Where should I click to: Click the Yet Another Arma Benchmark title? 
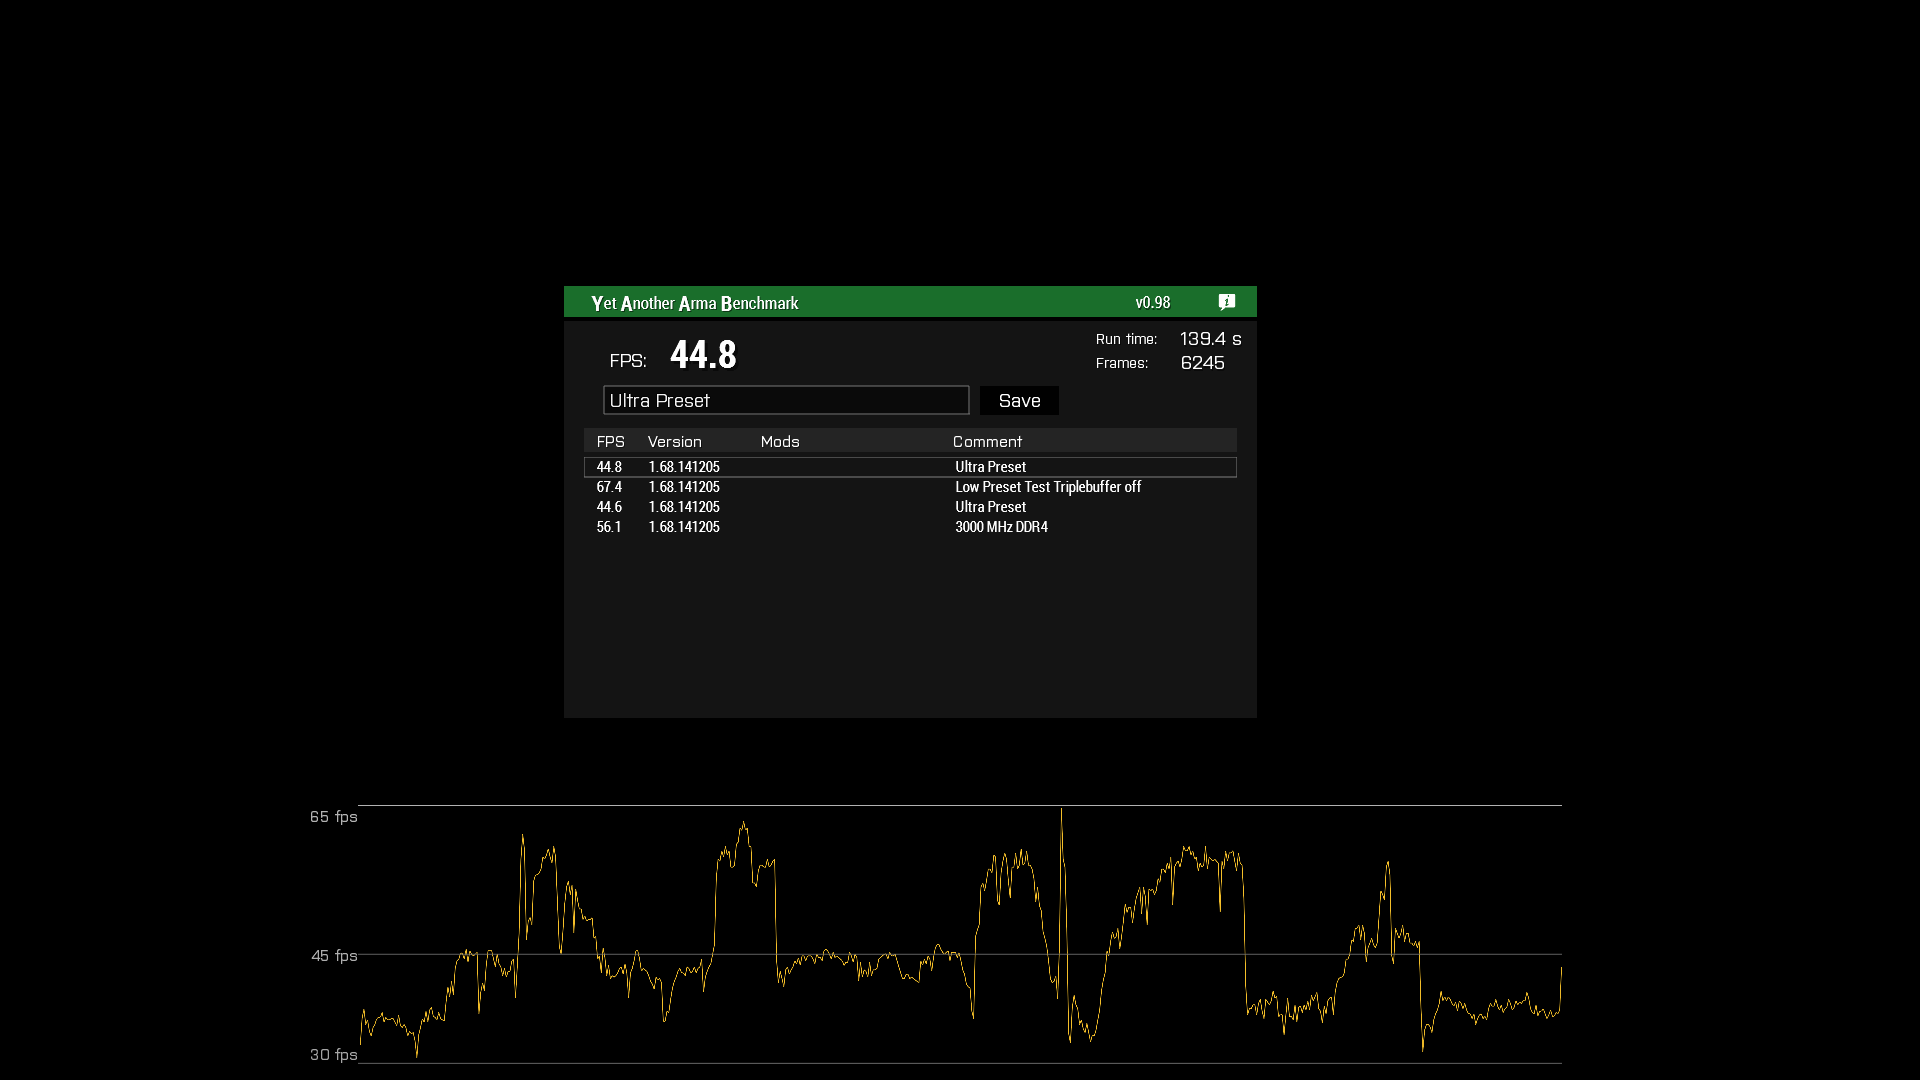pyautogui.click(x=694, y=303)
